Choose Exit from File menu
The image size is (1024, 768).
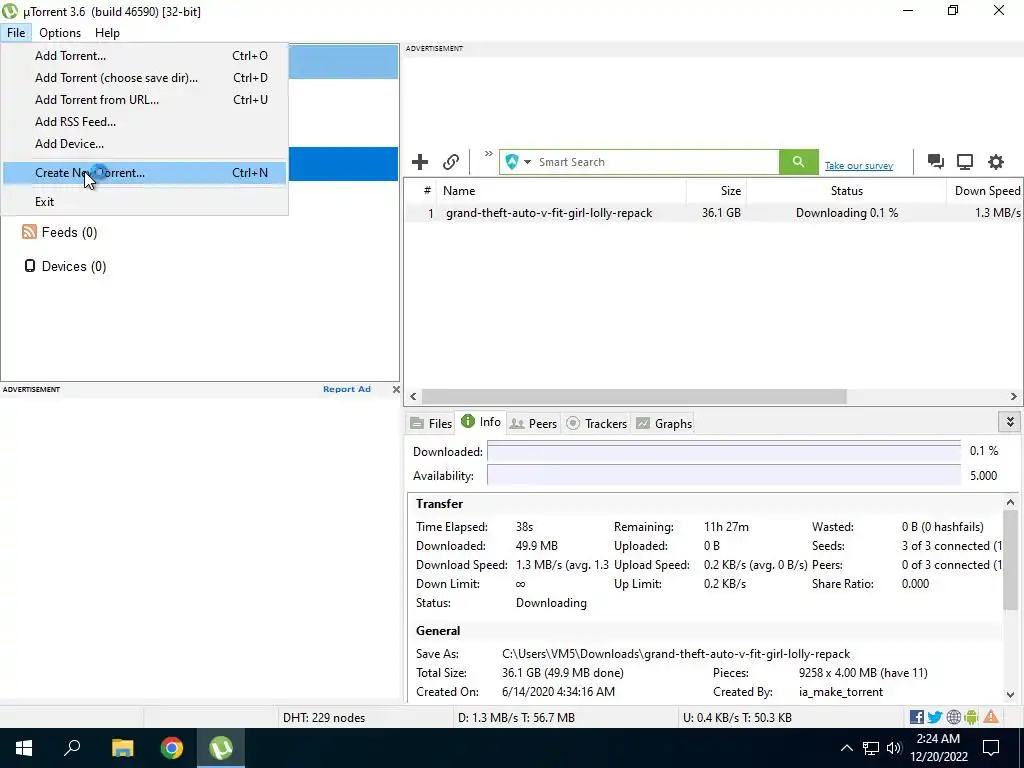point(144,202)
